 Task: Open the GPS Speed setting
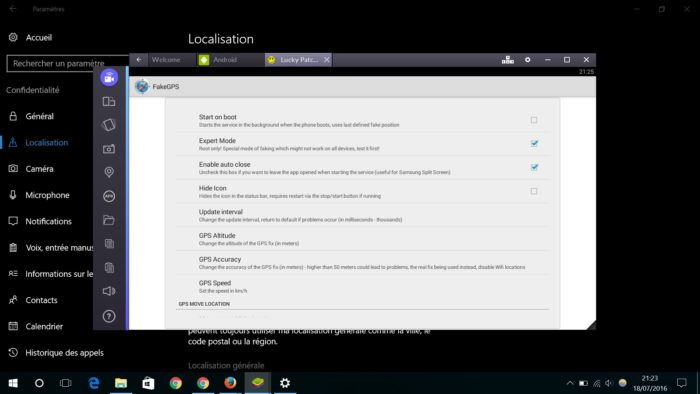tap(362, 286)
